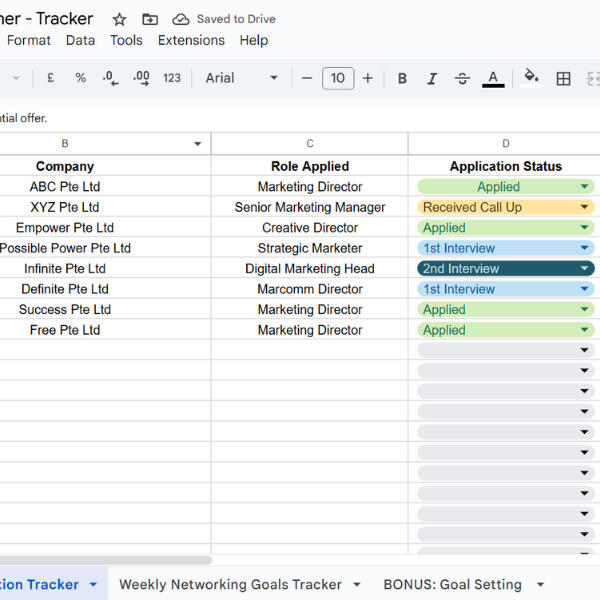Apply percent format to cell
This screenshot has height=600, width=600.
(80, 78)
